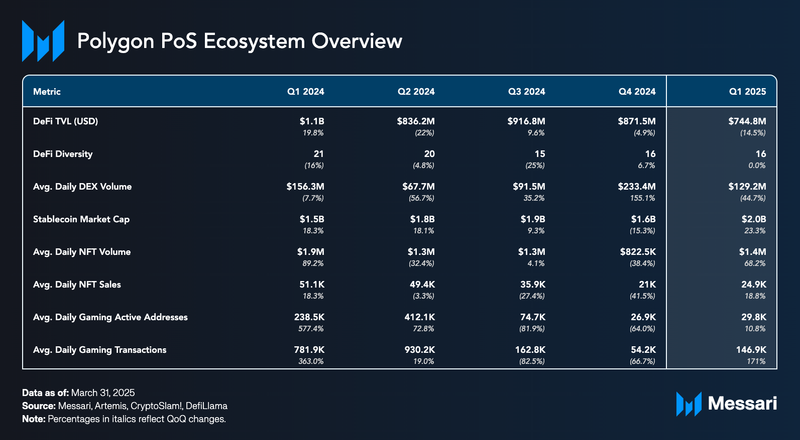Click the '$822.5K' NFT volume value
The image size is (800, 440).
[638, 252]
